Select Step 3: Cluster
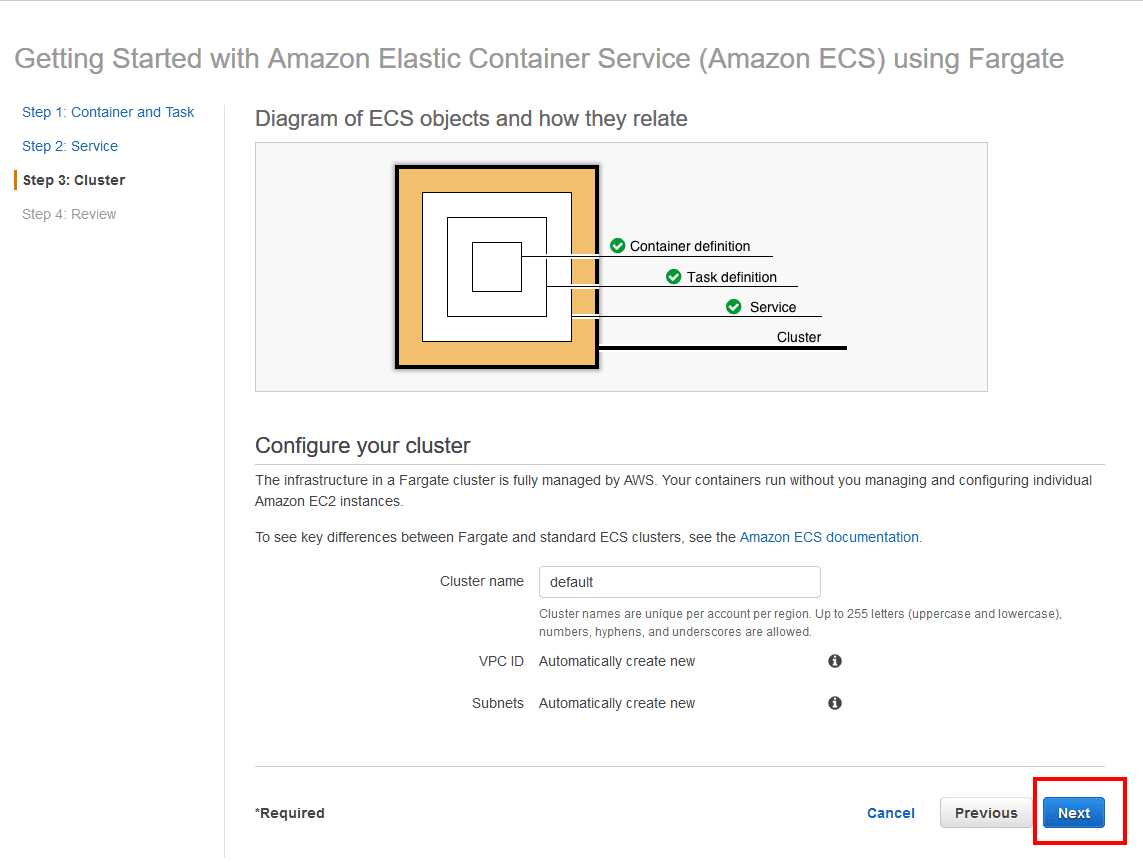 click(73, 180)
